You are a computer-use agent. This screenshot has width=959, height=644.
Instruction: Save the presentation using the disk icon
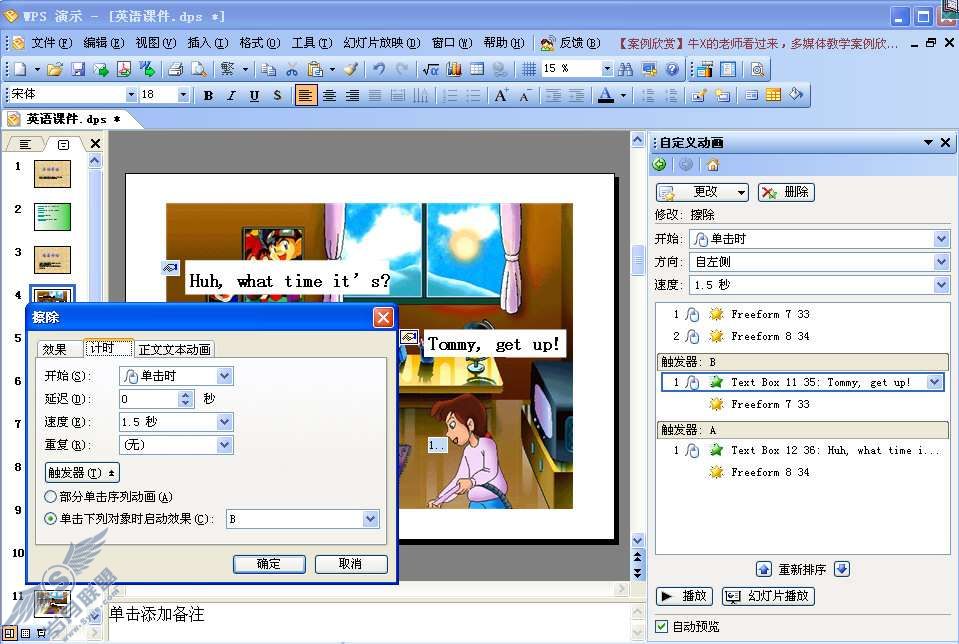click(x=78, y=69)
